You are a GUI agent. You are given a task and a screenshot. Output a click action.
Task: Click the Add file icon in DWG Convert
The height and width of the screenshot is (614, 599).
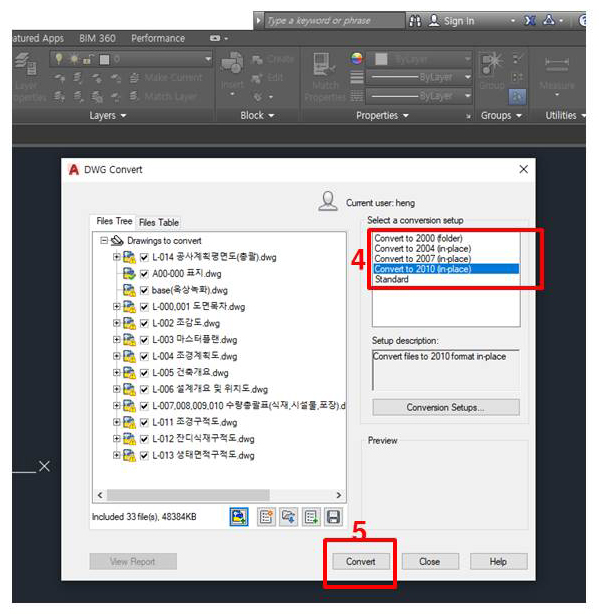click(238, 517)
